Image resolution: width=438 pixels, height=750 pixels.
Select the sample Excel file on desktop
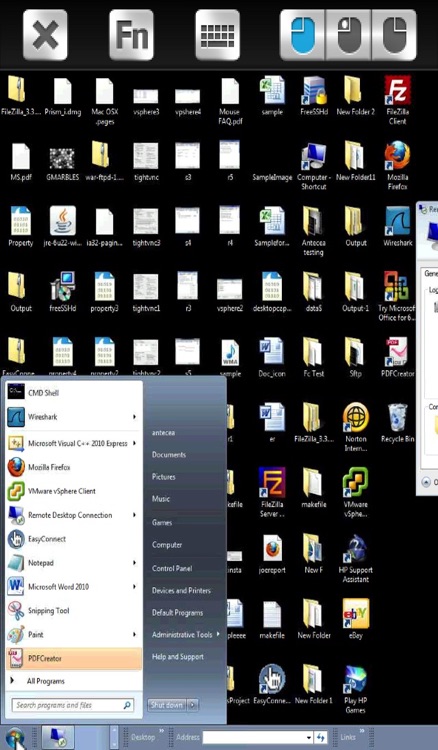point(272,96)
